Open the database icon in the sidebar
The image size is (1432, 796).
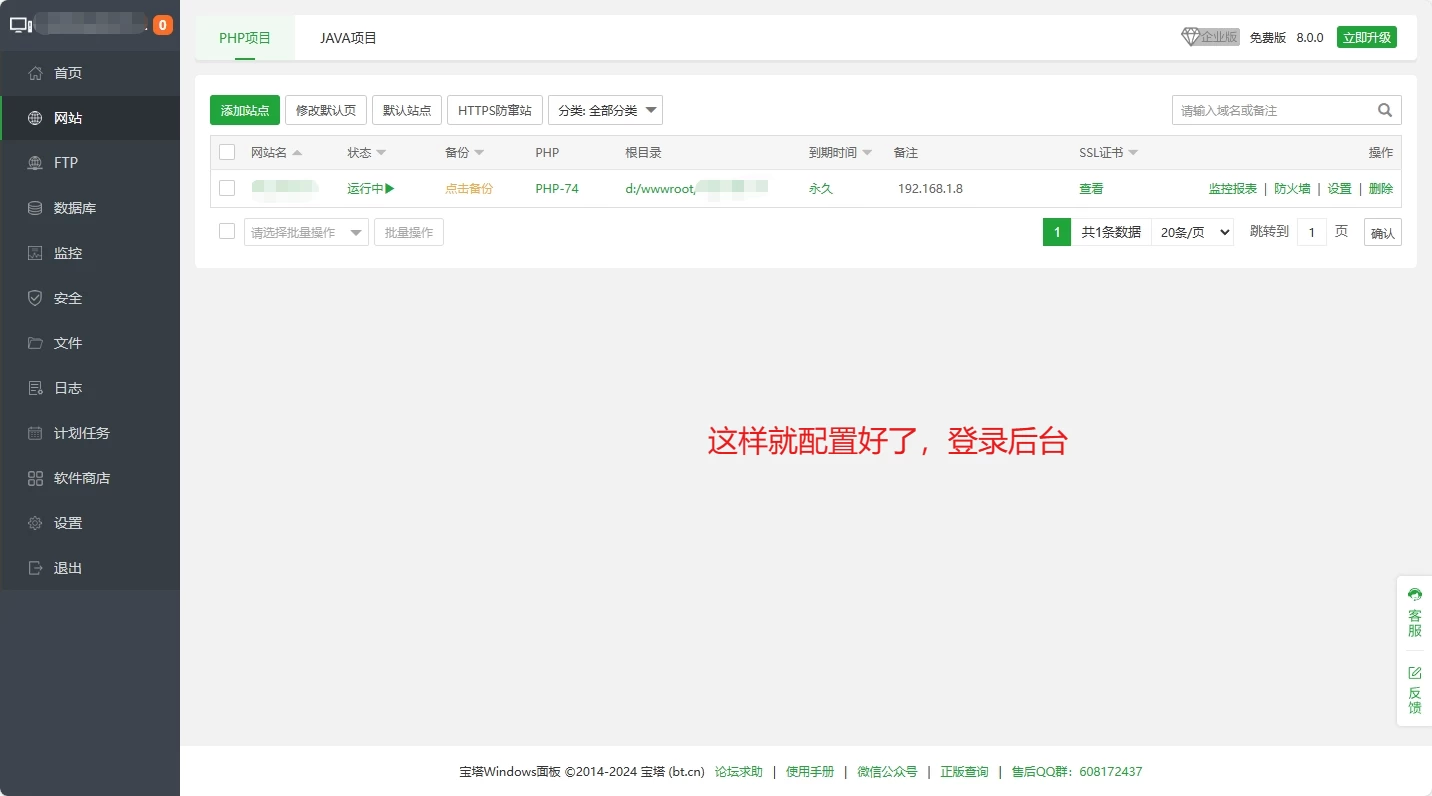point(36,208)
